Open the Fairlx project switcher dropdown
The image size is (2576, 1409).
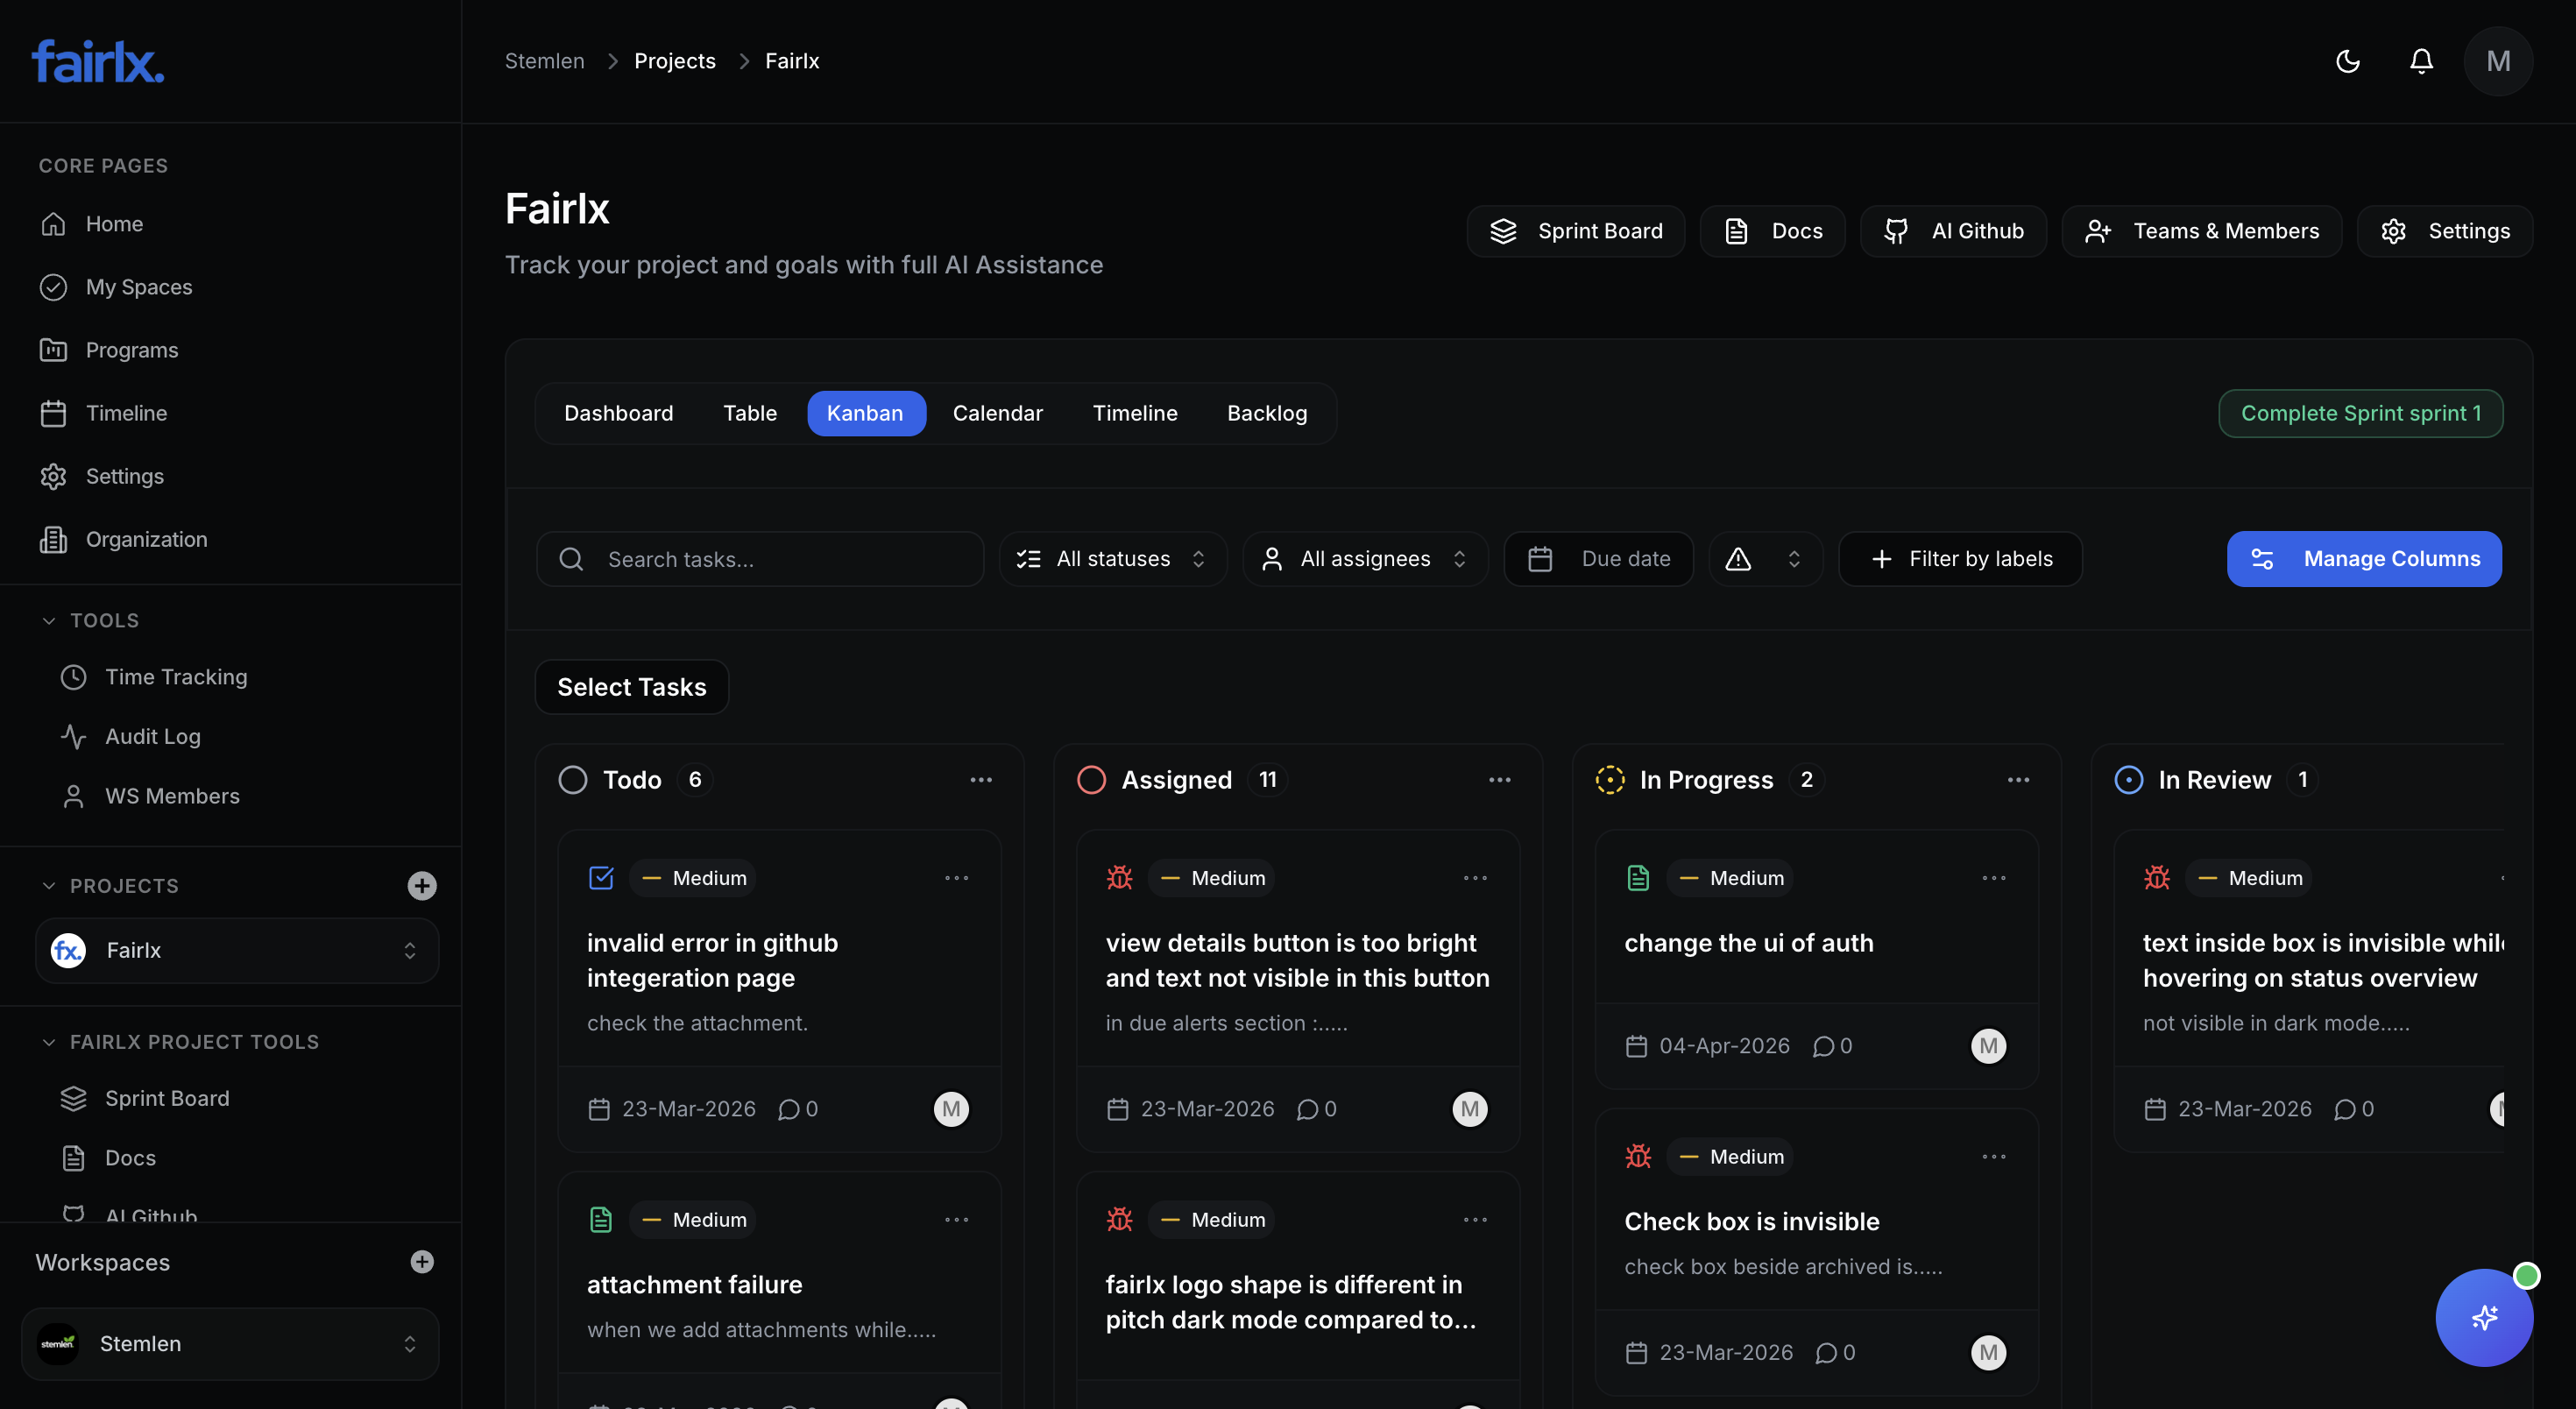point(237,950)
